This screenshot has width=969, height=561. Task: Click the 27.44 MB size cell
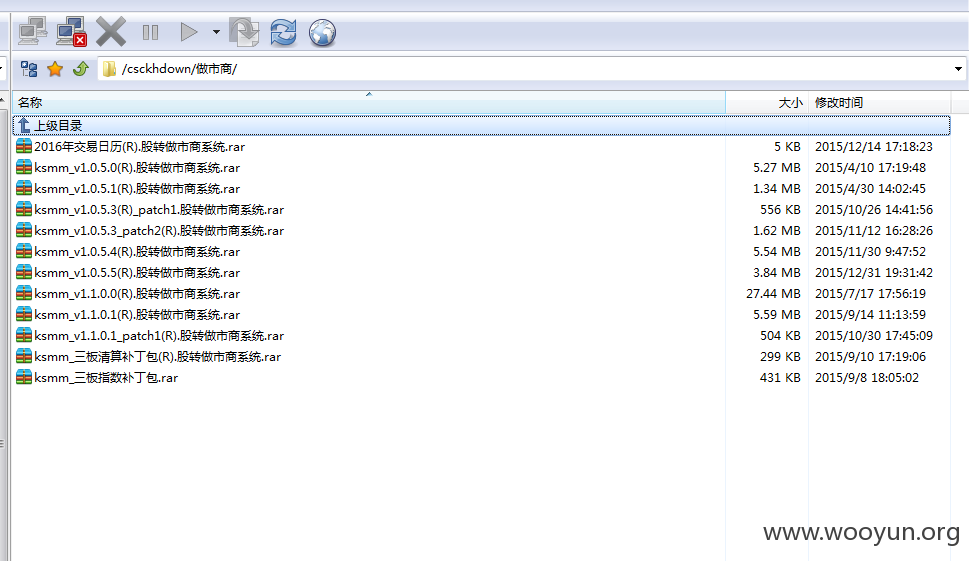click(x=773, y=294)
